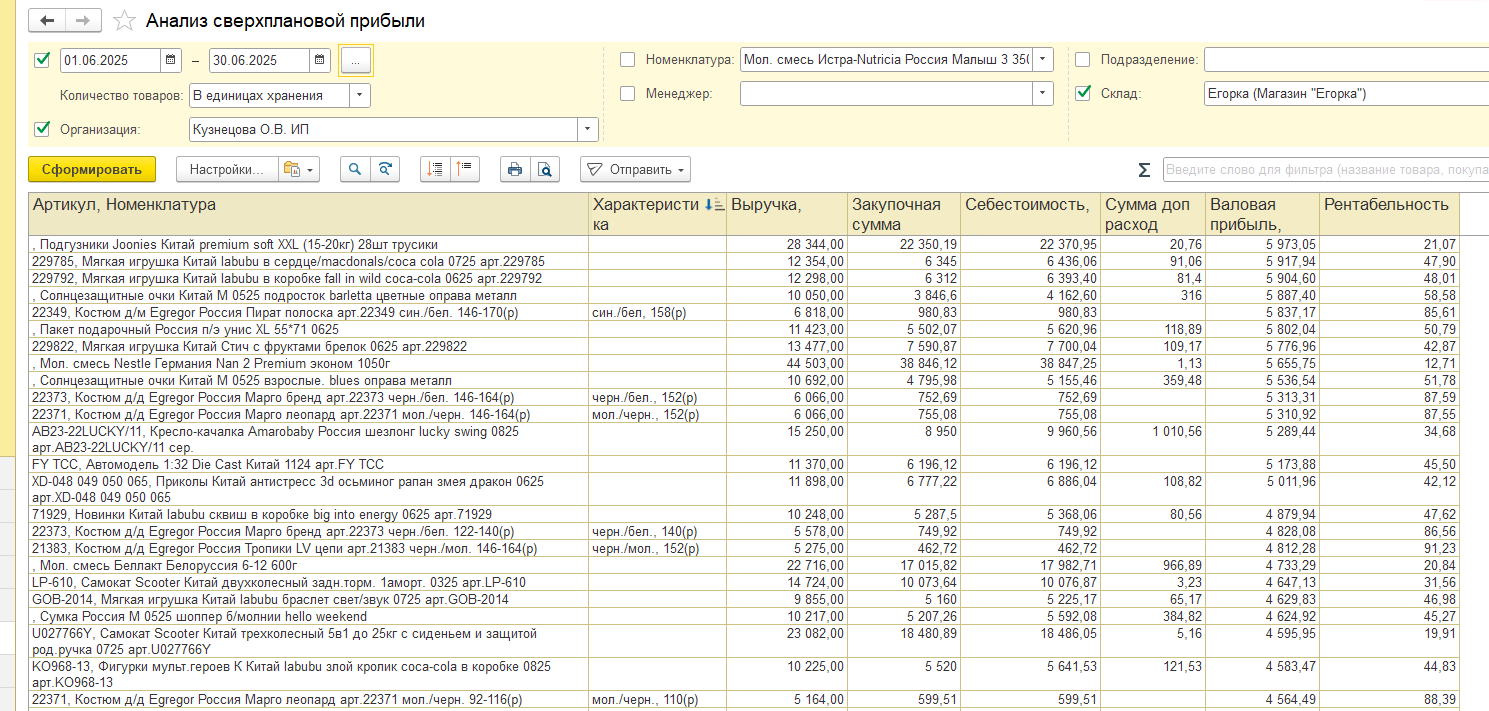1489x711 pixels.
Task: Click the find next icon
Action: coord(383,170)
